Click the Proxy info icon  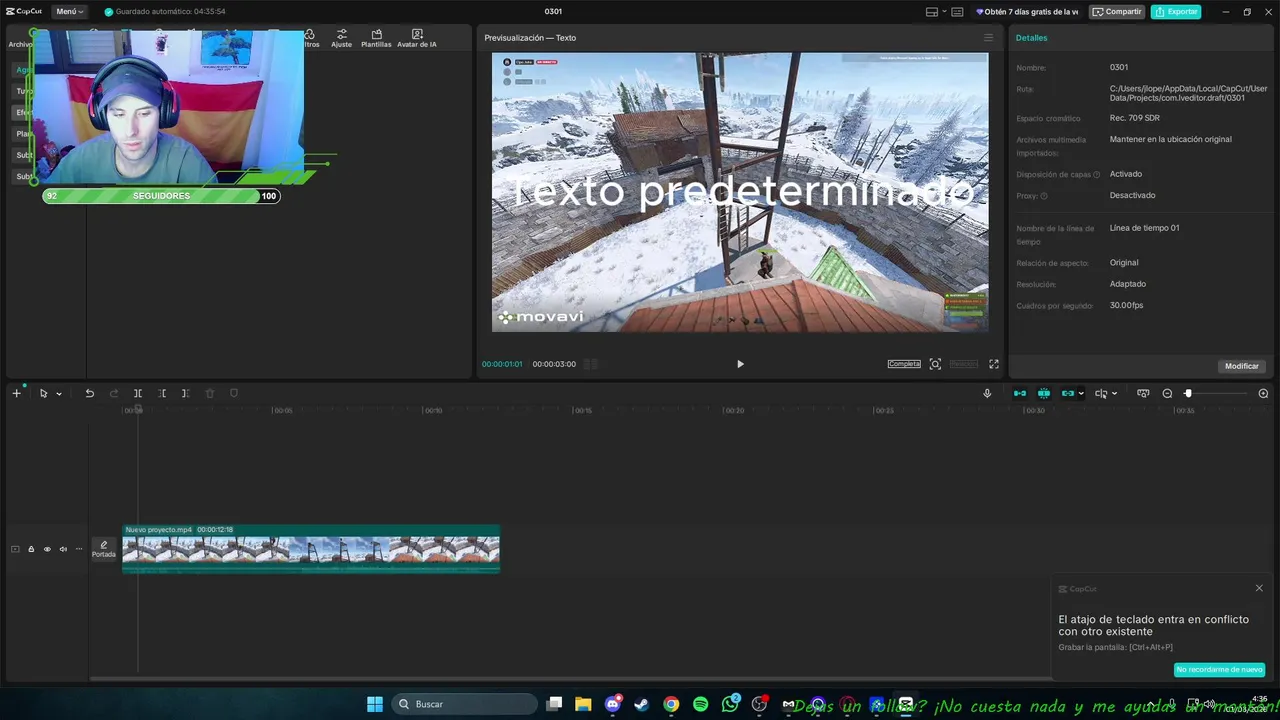[x=1044, y=196]
